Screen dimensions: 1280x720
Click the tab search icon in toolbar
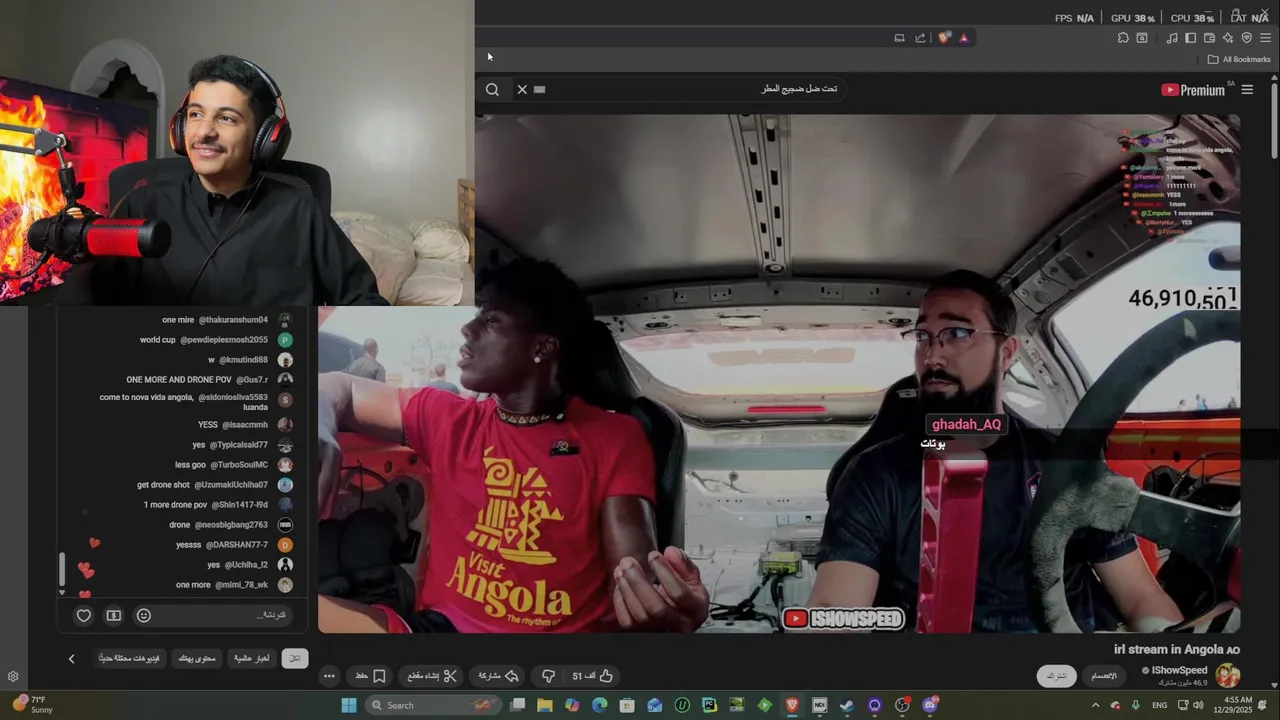coord(1142,38)
